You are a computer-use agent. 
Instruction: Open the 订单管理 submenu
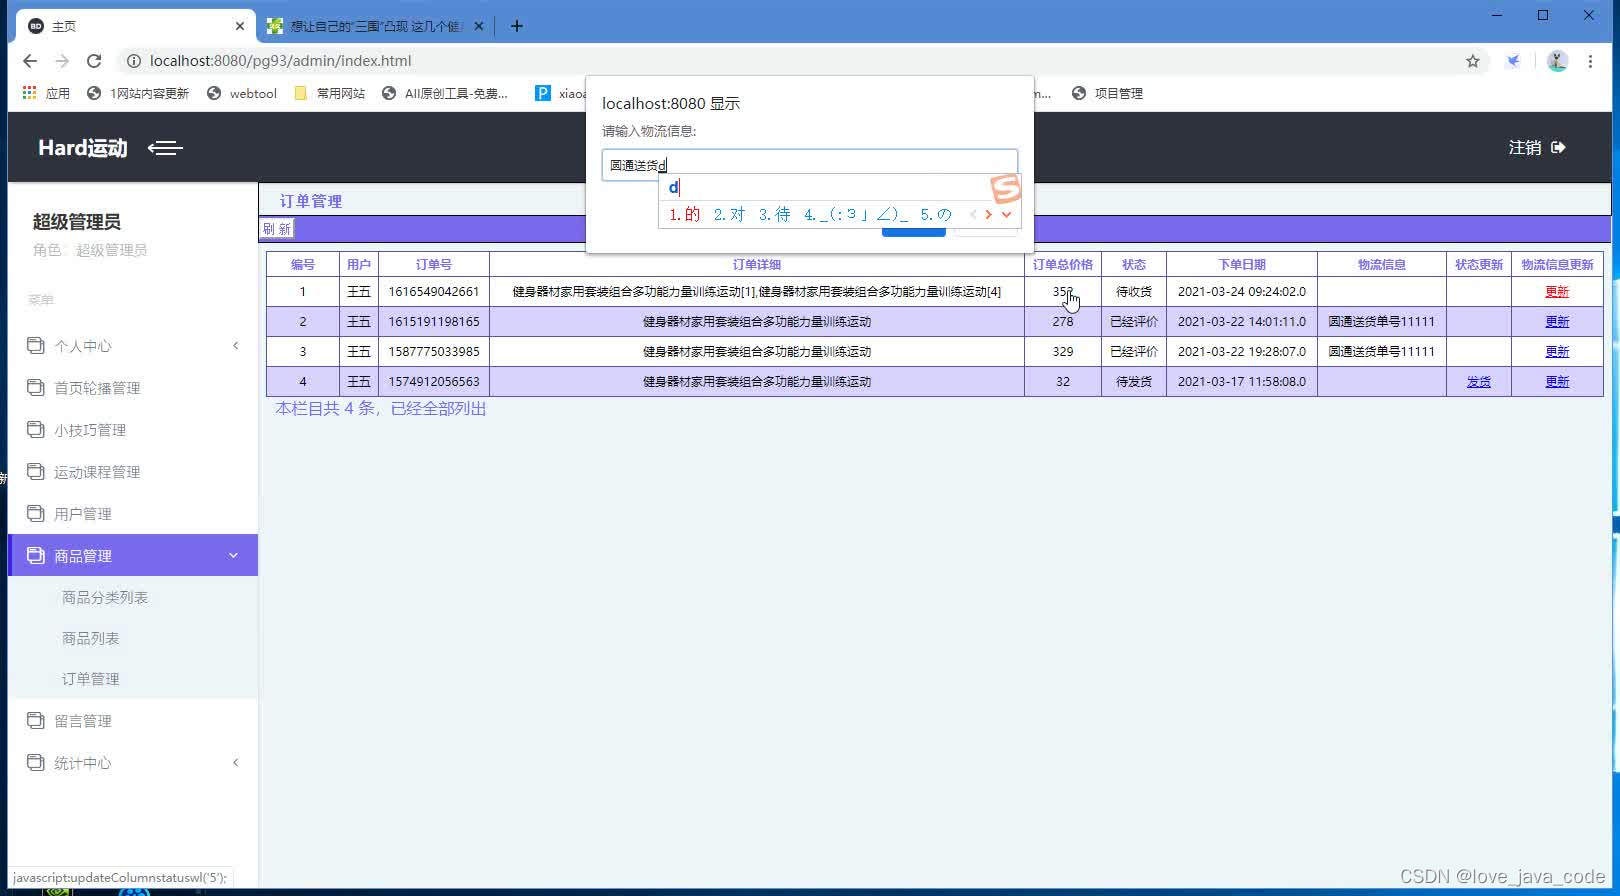tap(91, 679)
